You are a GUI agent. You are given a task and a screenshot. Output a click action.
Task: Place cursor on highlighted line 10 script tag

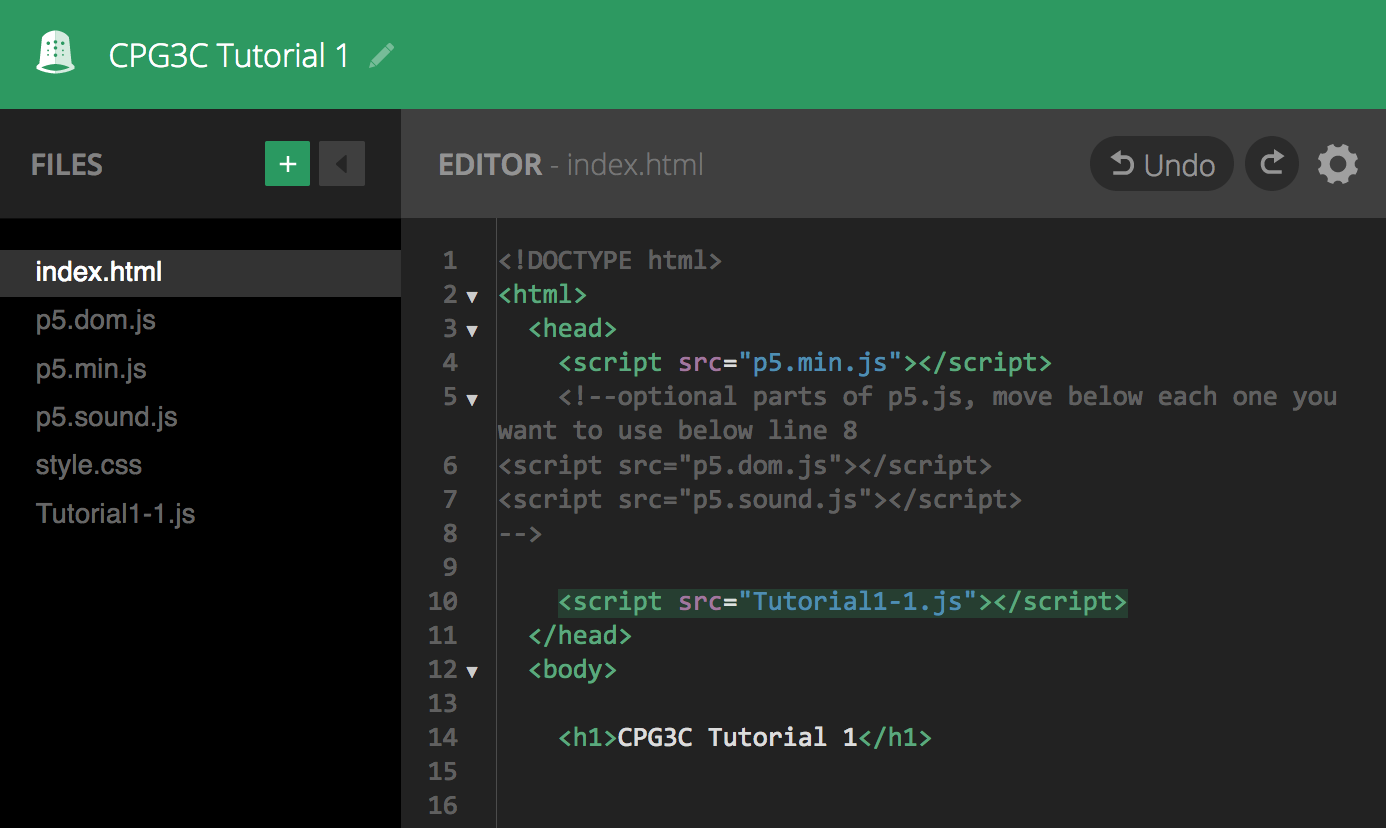[842, 602]
